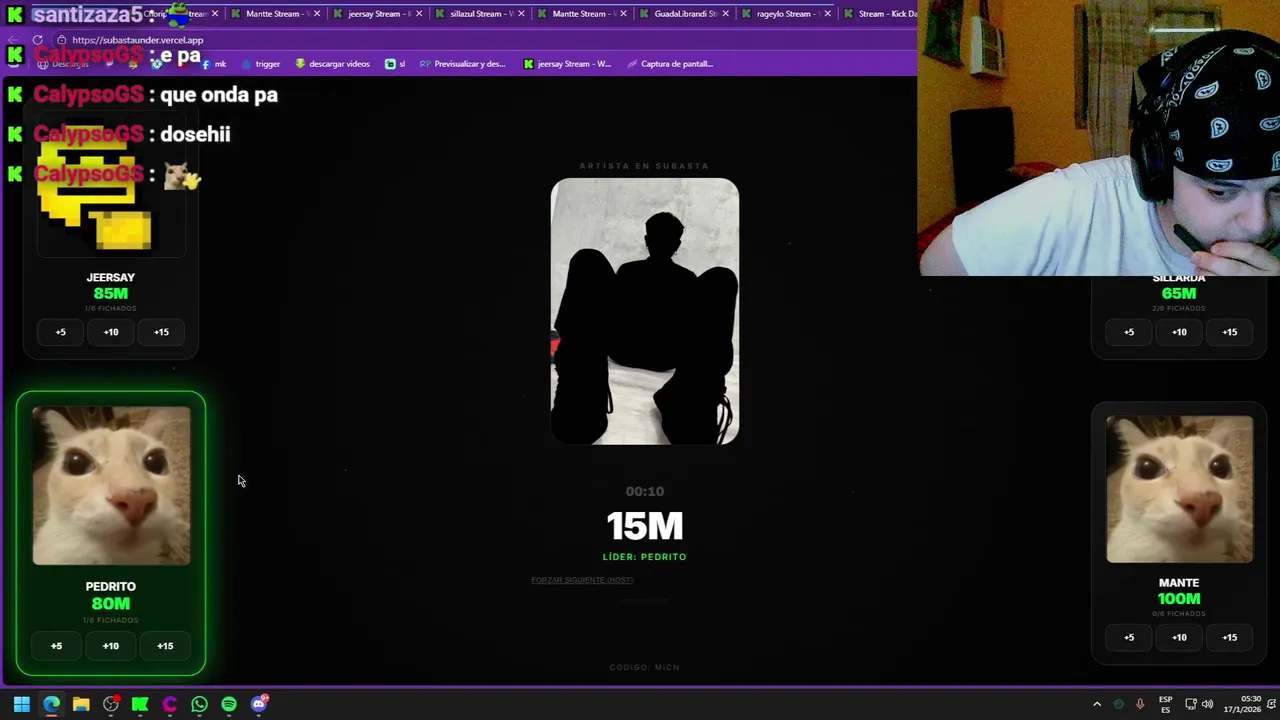The height and width of the screenshot is (720, 1280).
Task: Switch to the Stream - Kick Dashboard tab
Action: pos(880,14)
